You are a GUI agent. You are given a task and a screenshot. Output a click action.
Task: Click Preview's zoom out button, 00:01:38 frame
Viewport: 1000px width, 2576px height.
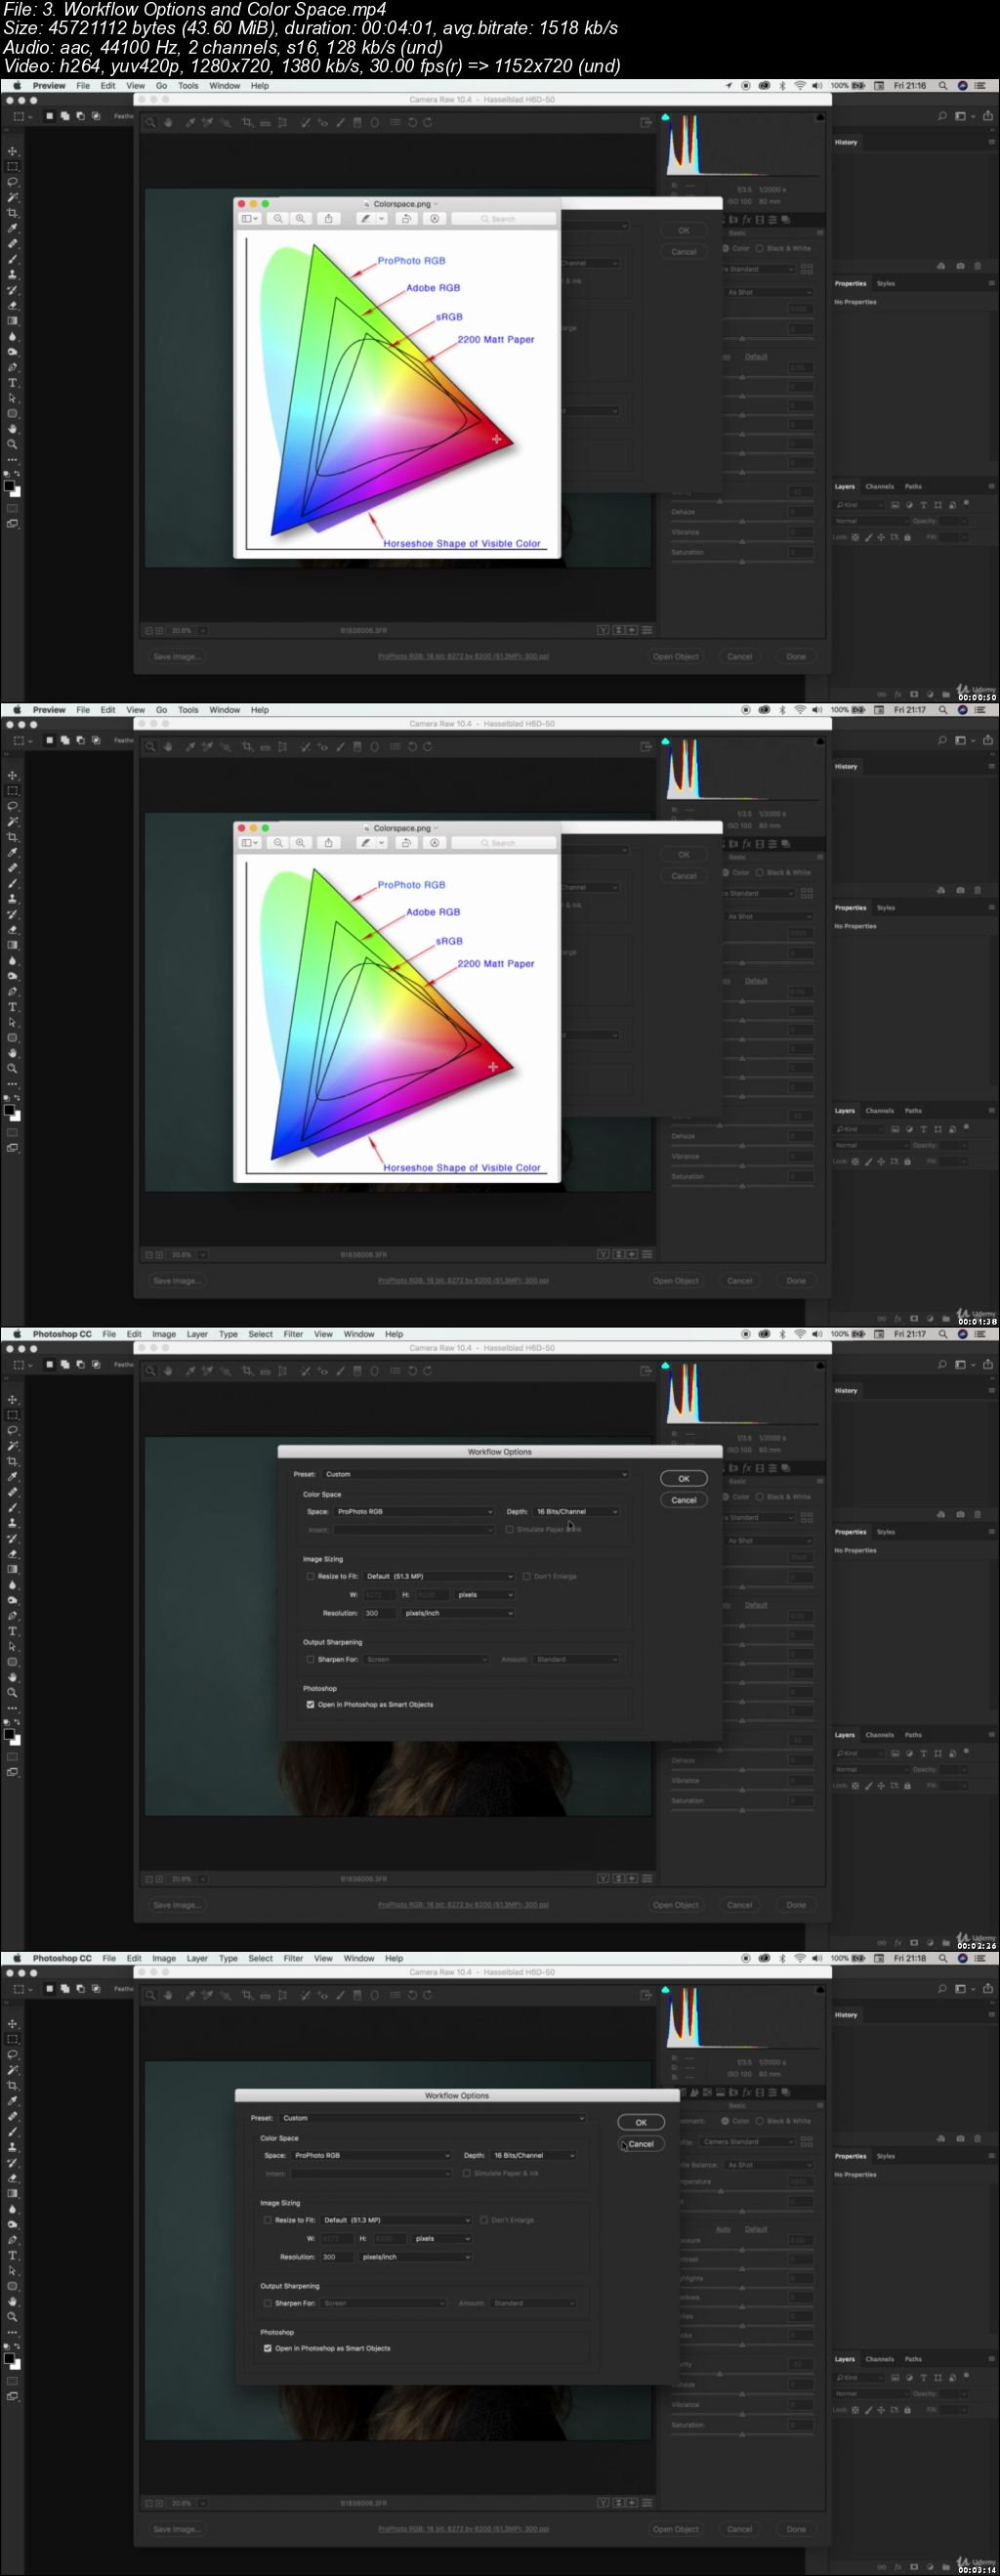(278, 842)
